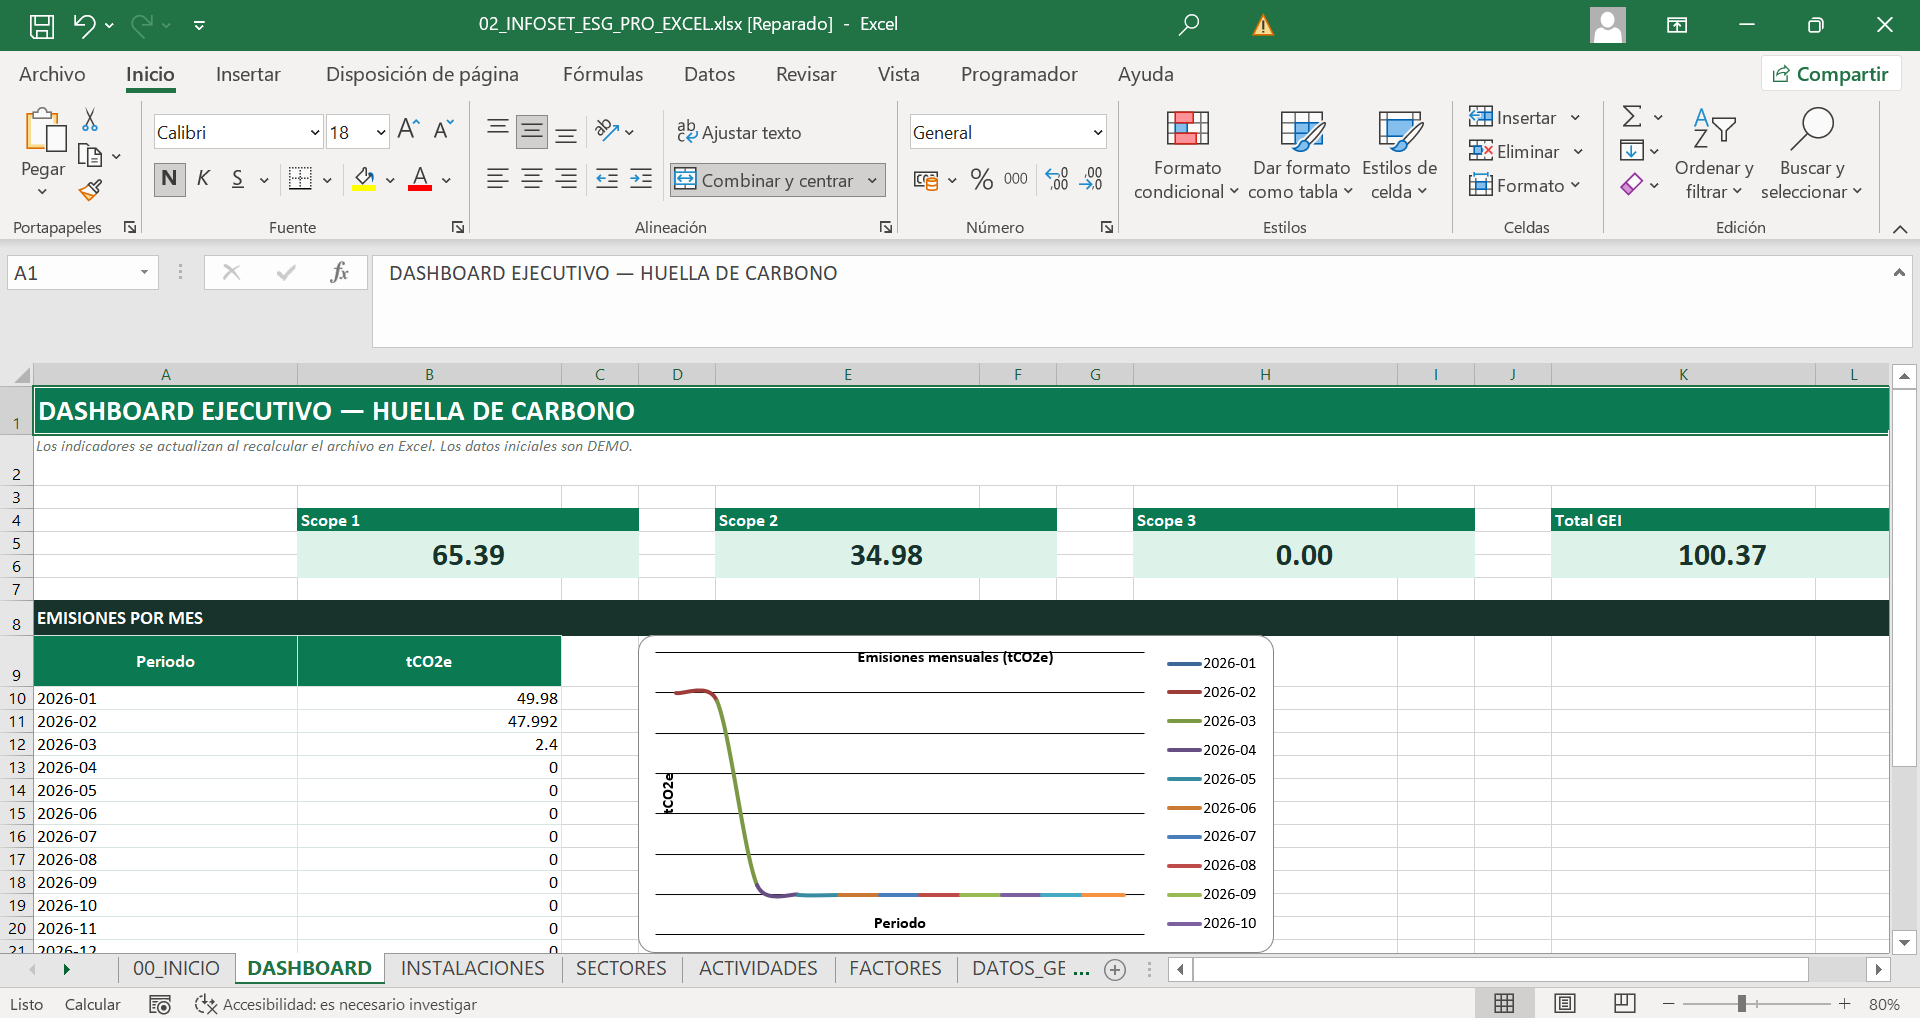
Task: Click Buscar y seleccionar button
Action: click(1811, 154)
